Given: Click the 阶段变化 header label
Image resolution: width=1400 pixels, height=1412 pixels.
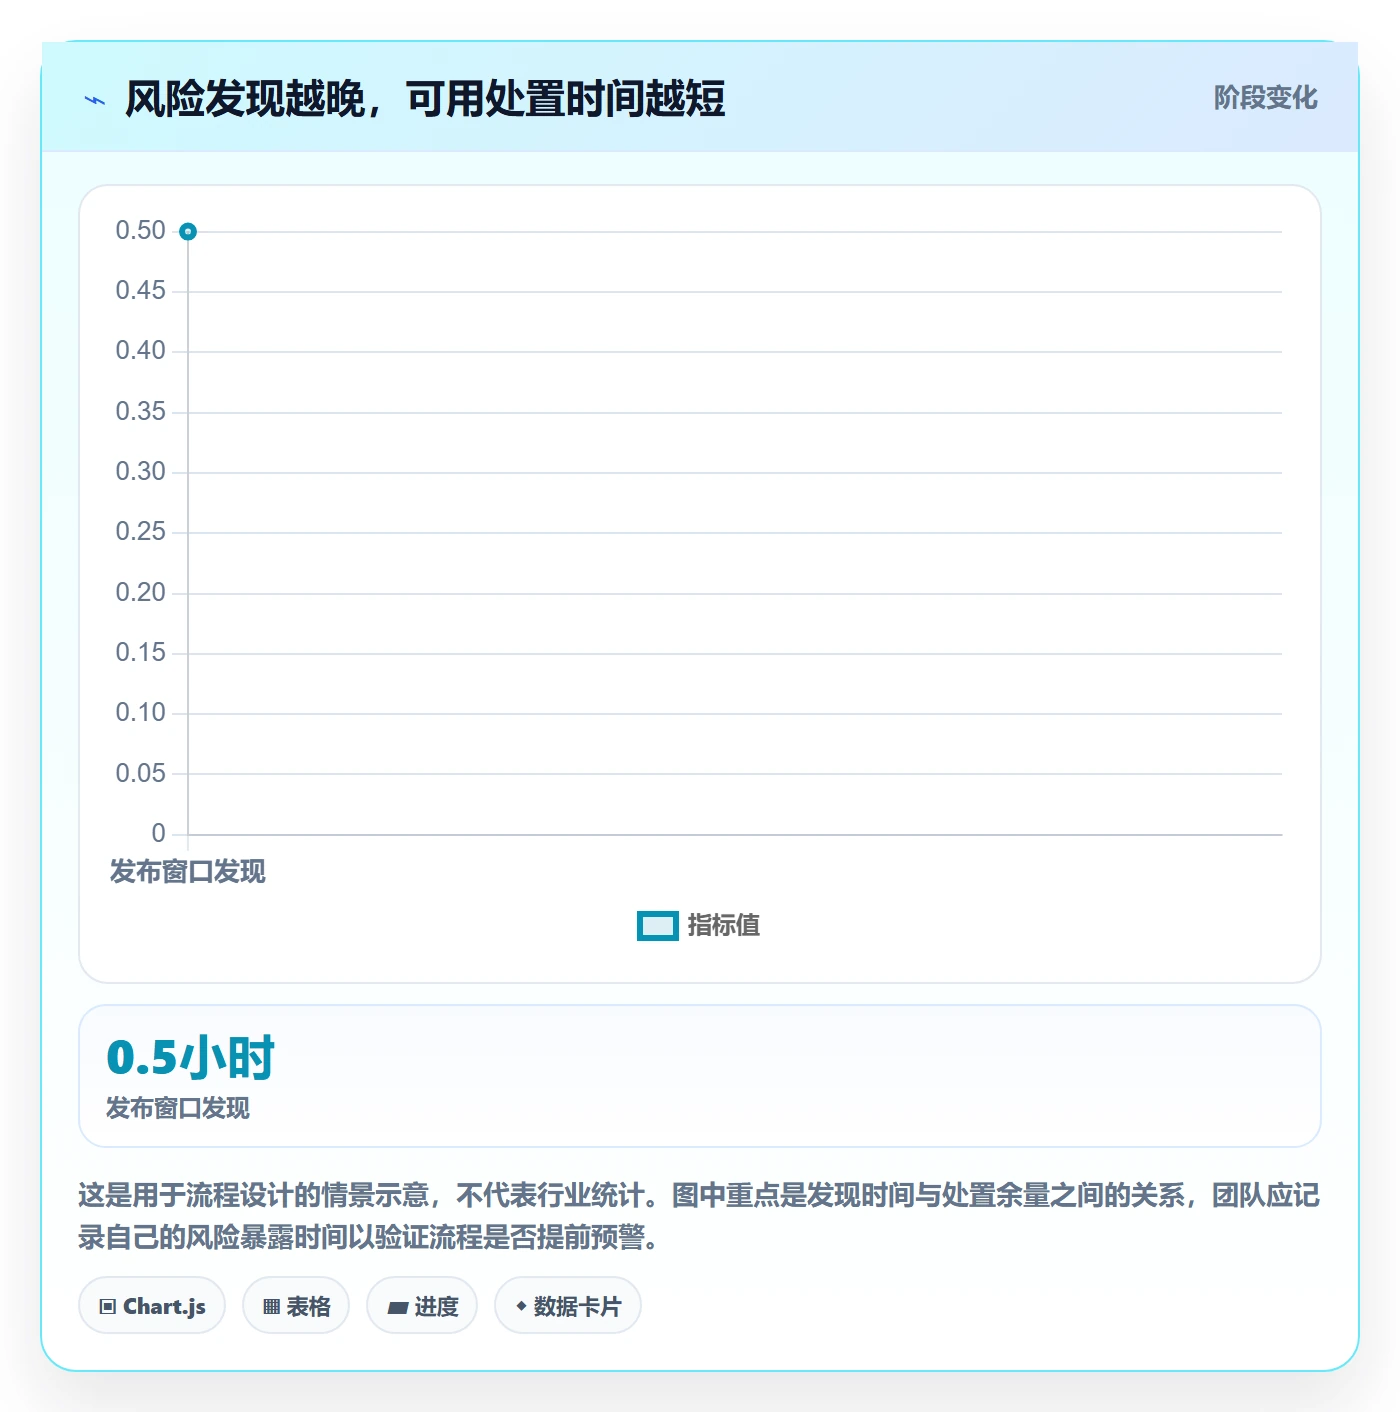Looking at the screenshot, I should click(x=1266, y=98).
